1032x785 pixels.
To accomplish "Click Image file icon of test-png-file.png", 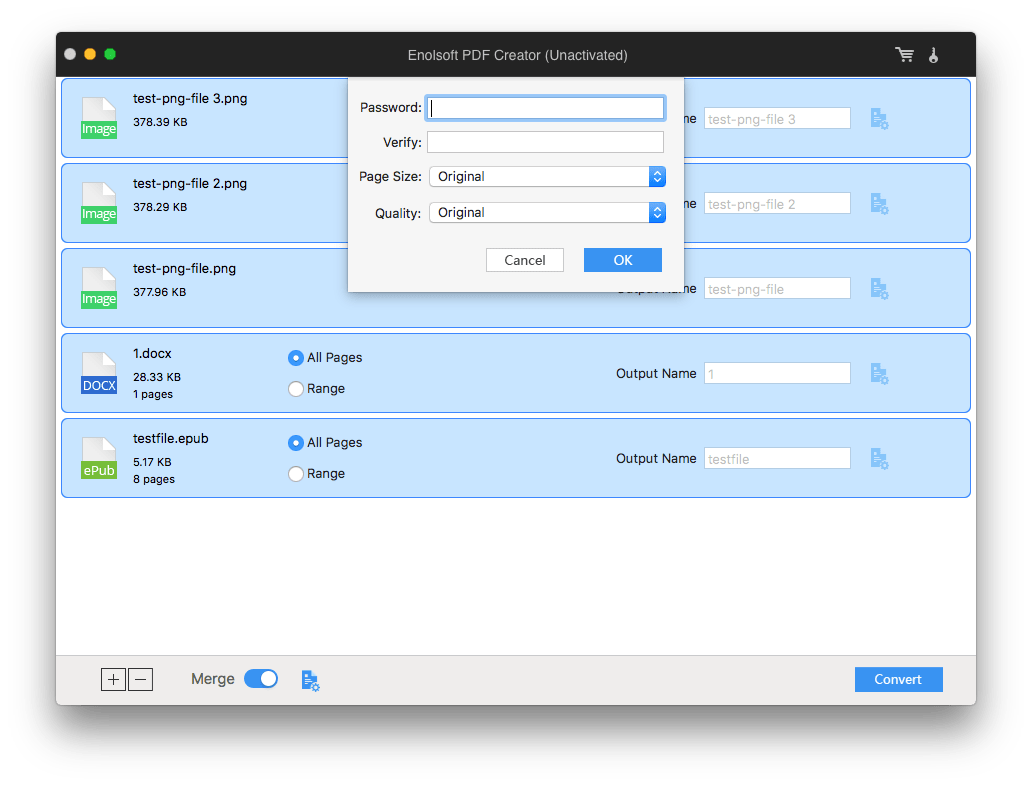I will pos(99,288).
